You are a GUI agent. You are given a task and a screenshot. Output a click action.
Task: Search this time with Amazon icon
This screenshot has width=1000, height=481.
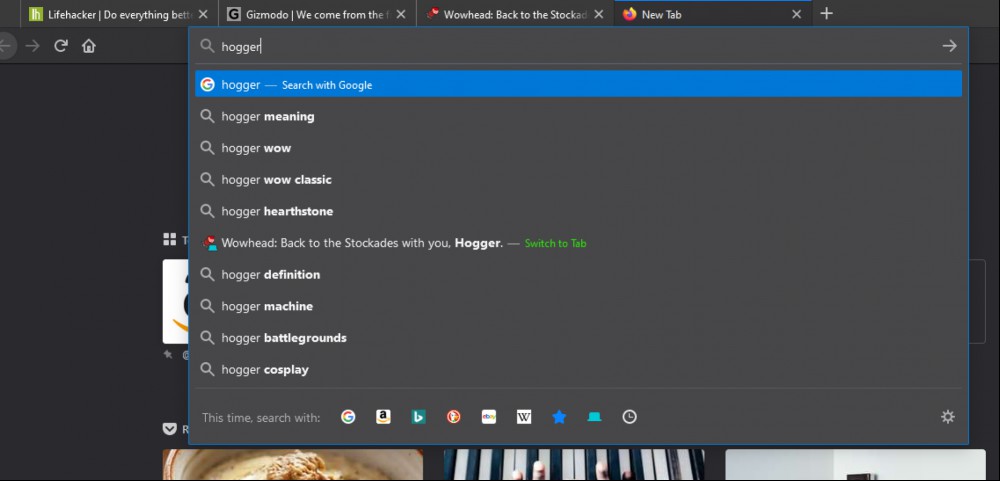383,417
